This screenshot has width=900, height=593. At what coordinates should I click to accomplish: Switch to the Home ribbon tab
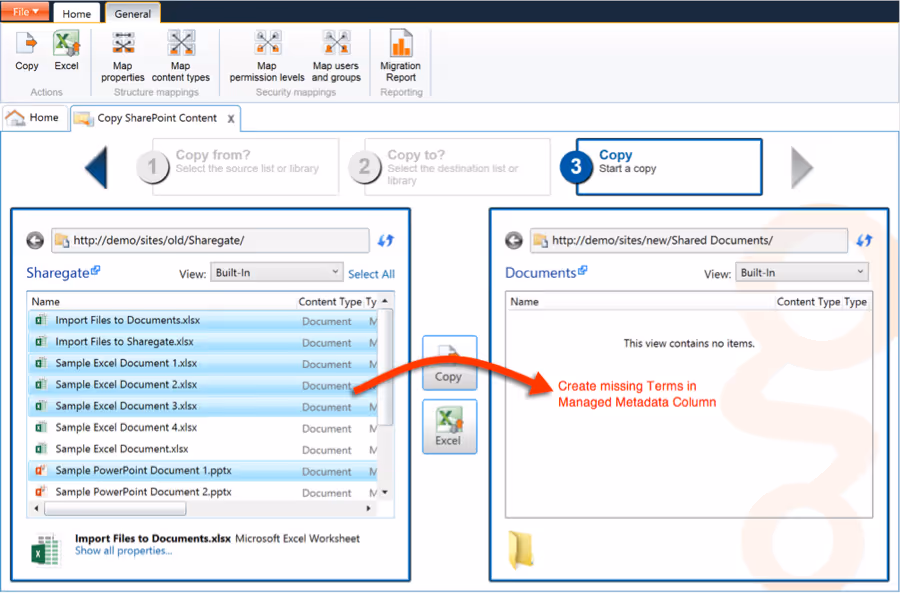coord(76,14)
